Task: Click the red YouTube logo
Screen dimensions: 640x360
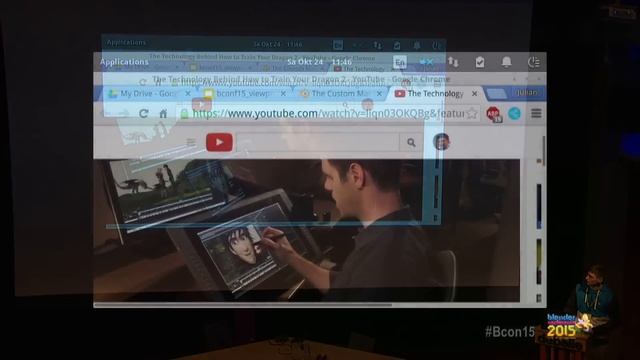Action: pos(219,142)
